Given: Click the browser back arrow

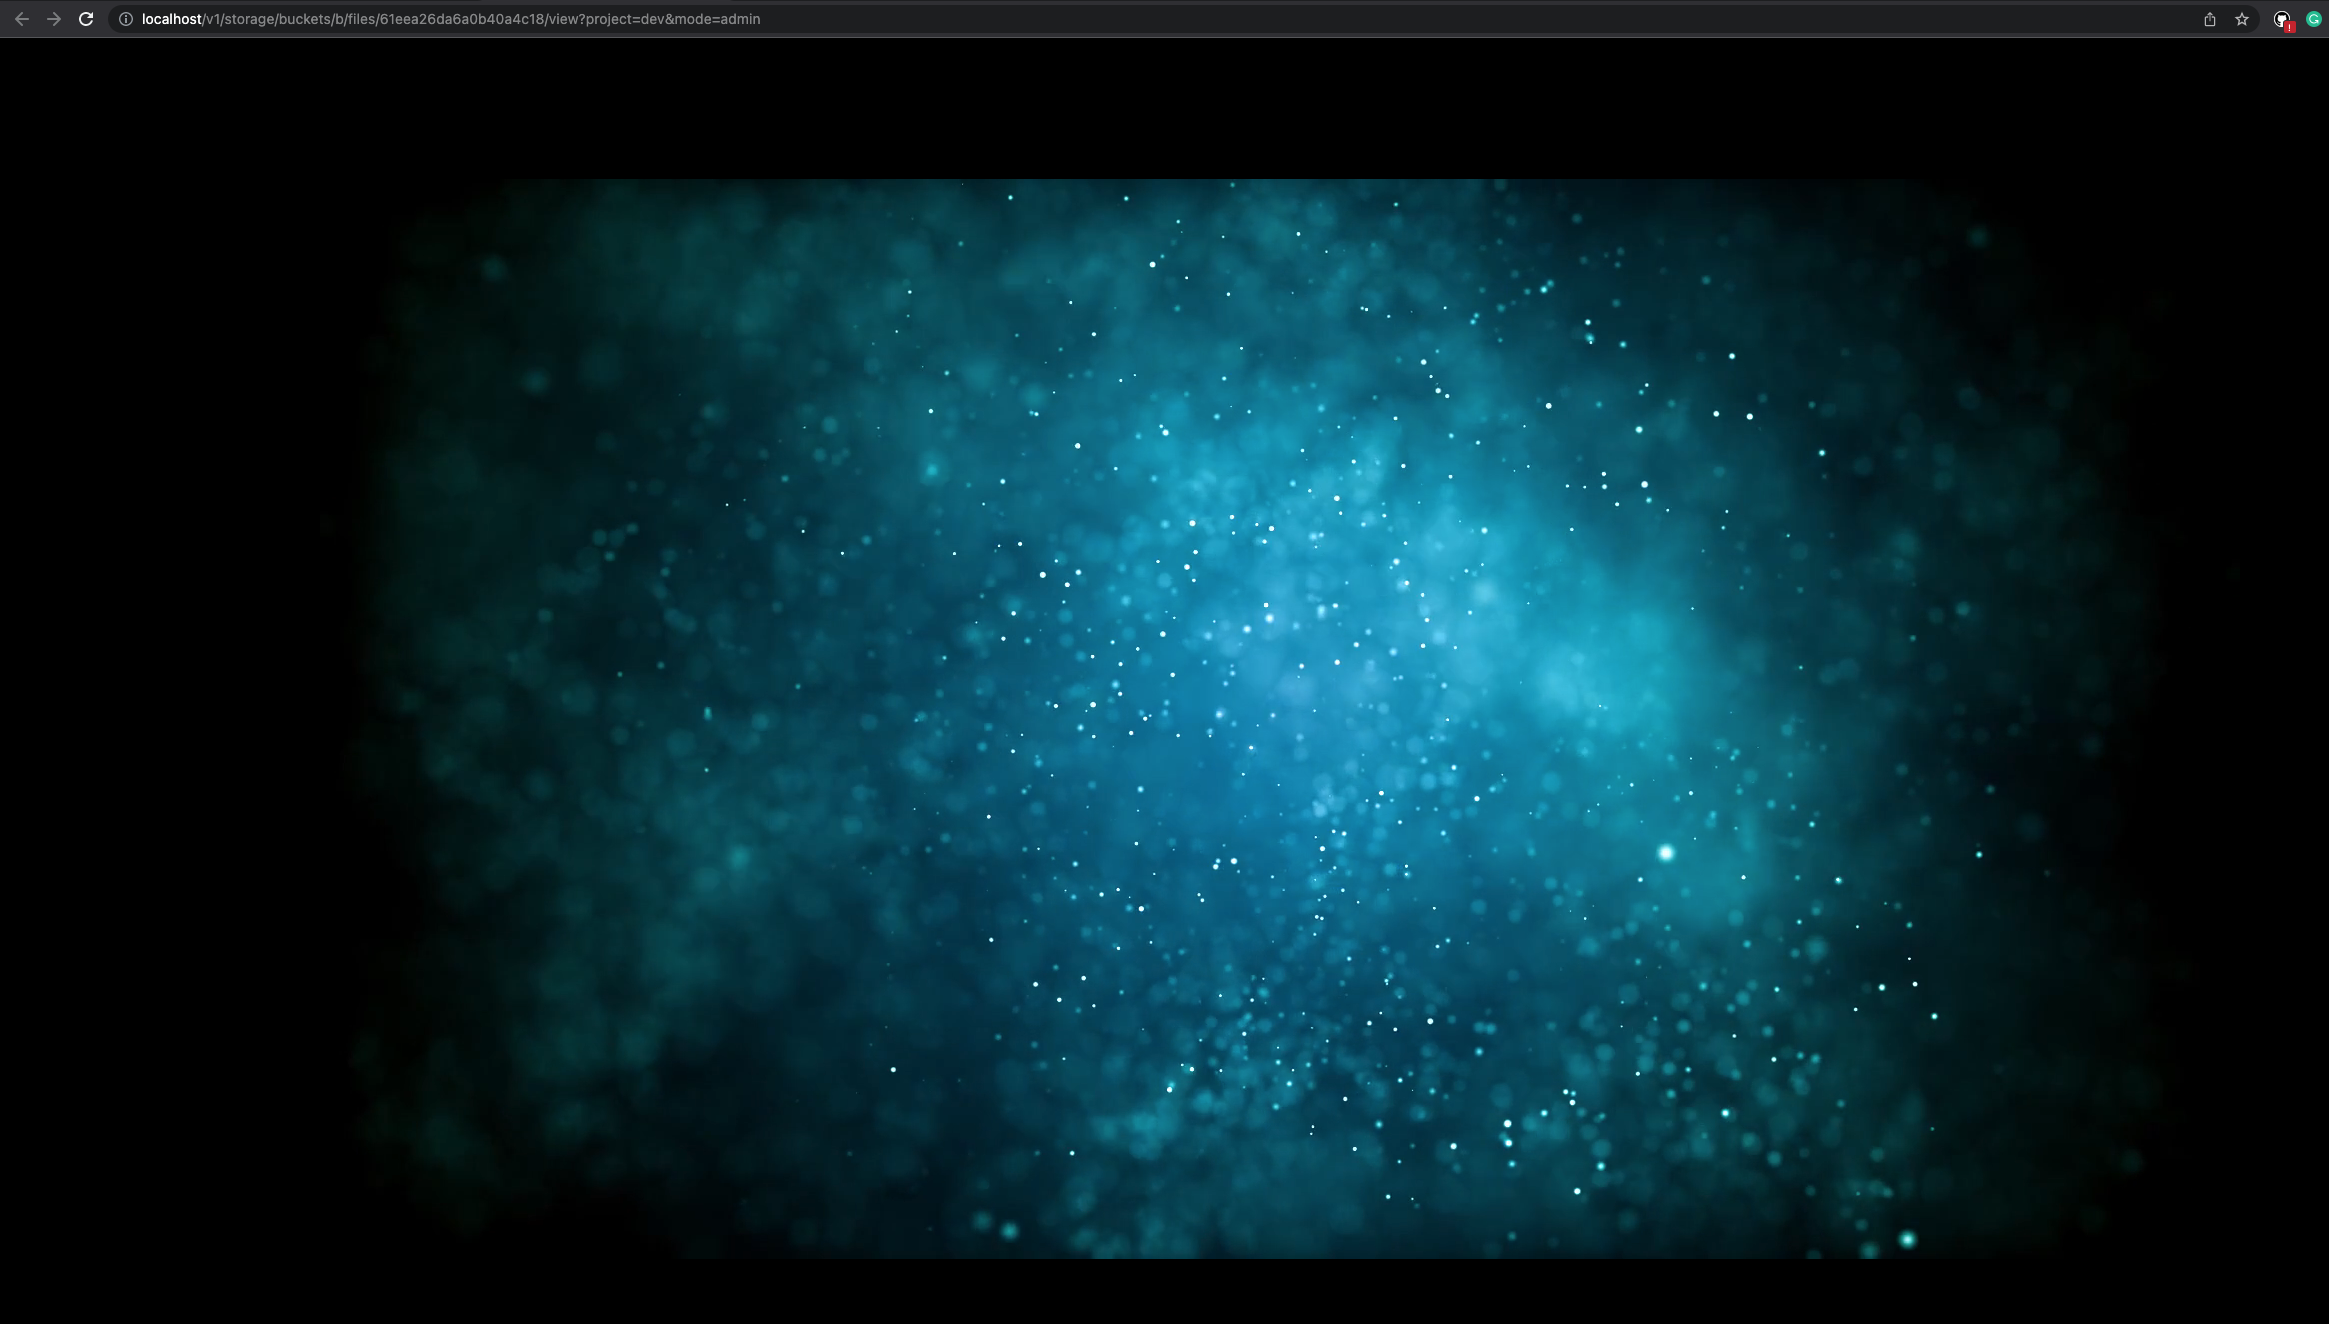Looking at the screenshot, I should click(22, 19).
